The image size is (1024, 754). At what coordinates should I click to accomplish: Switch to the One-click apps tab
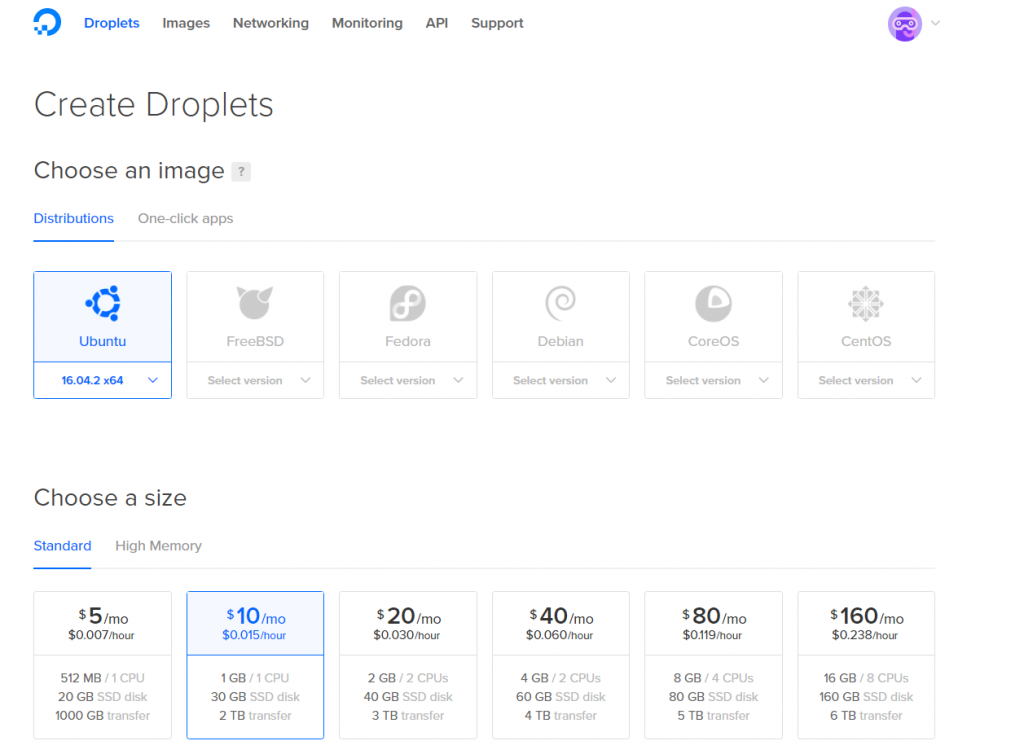coord(185,219)
